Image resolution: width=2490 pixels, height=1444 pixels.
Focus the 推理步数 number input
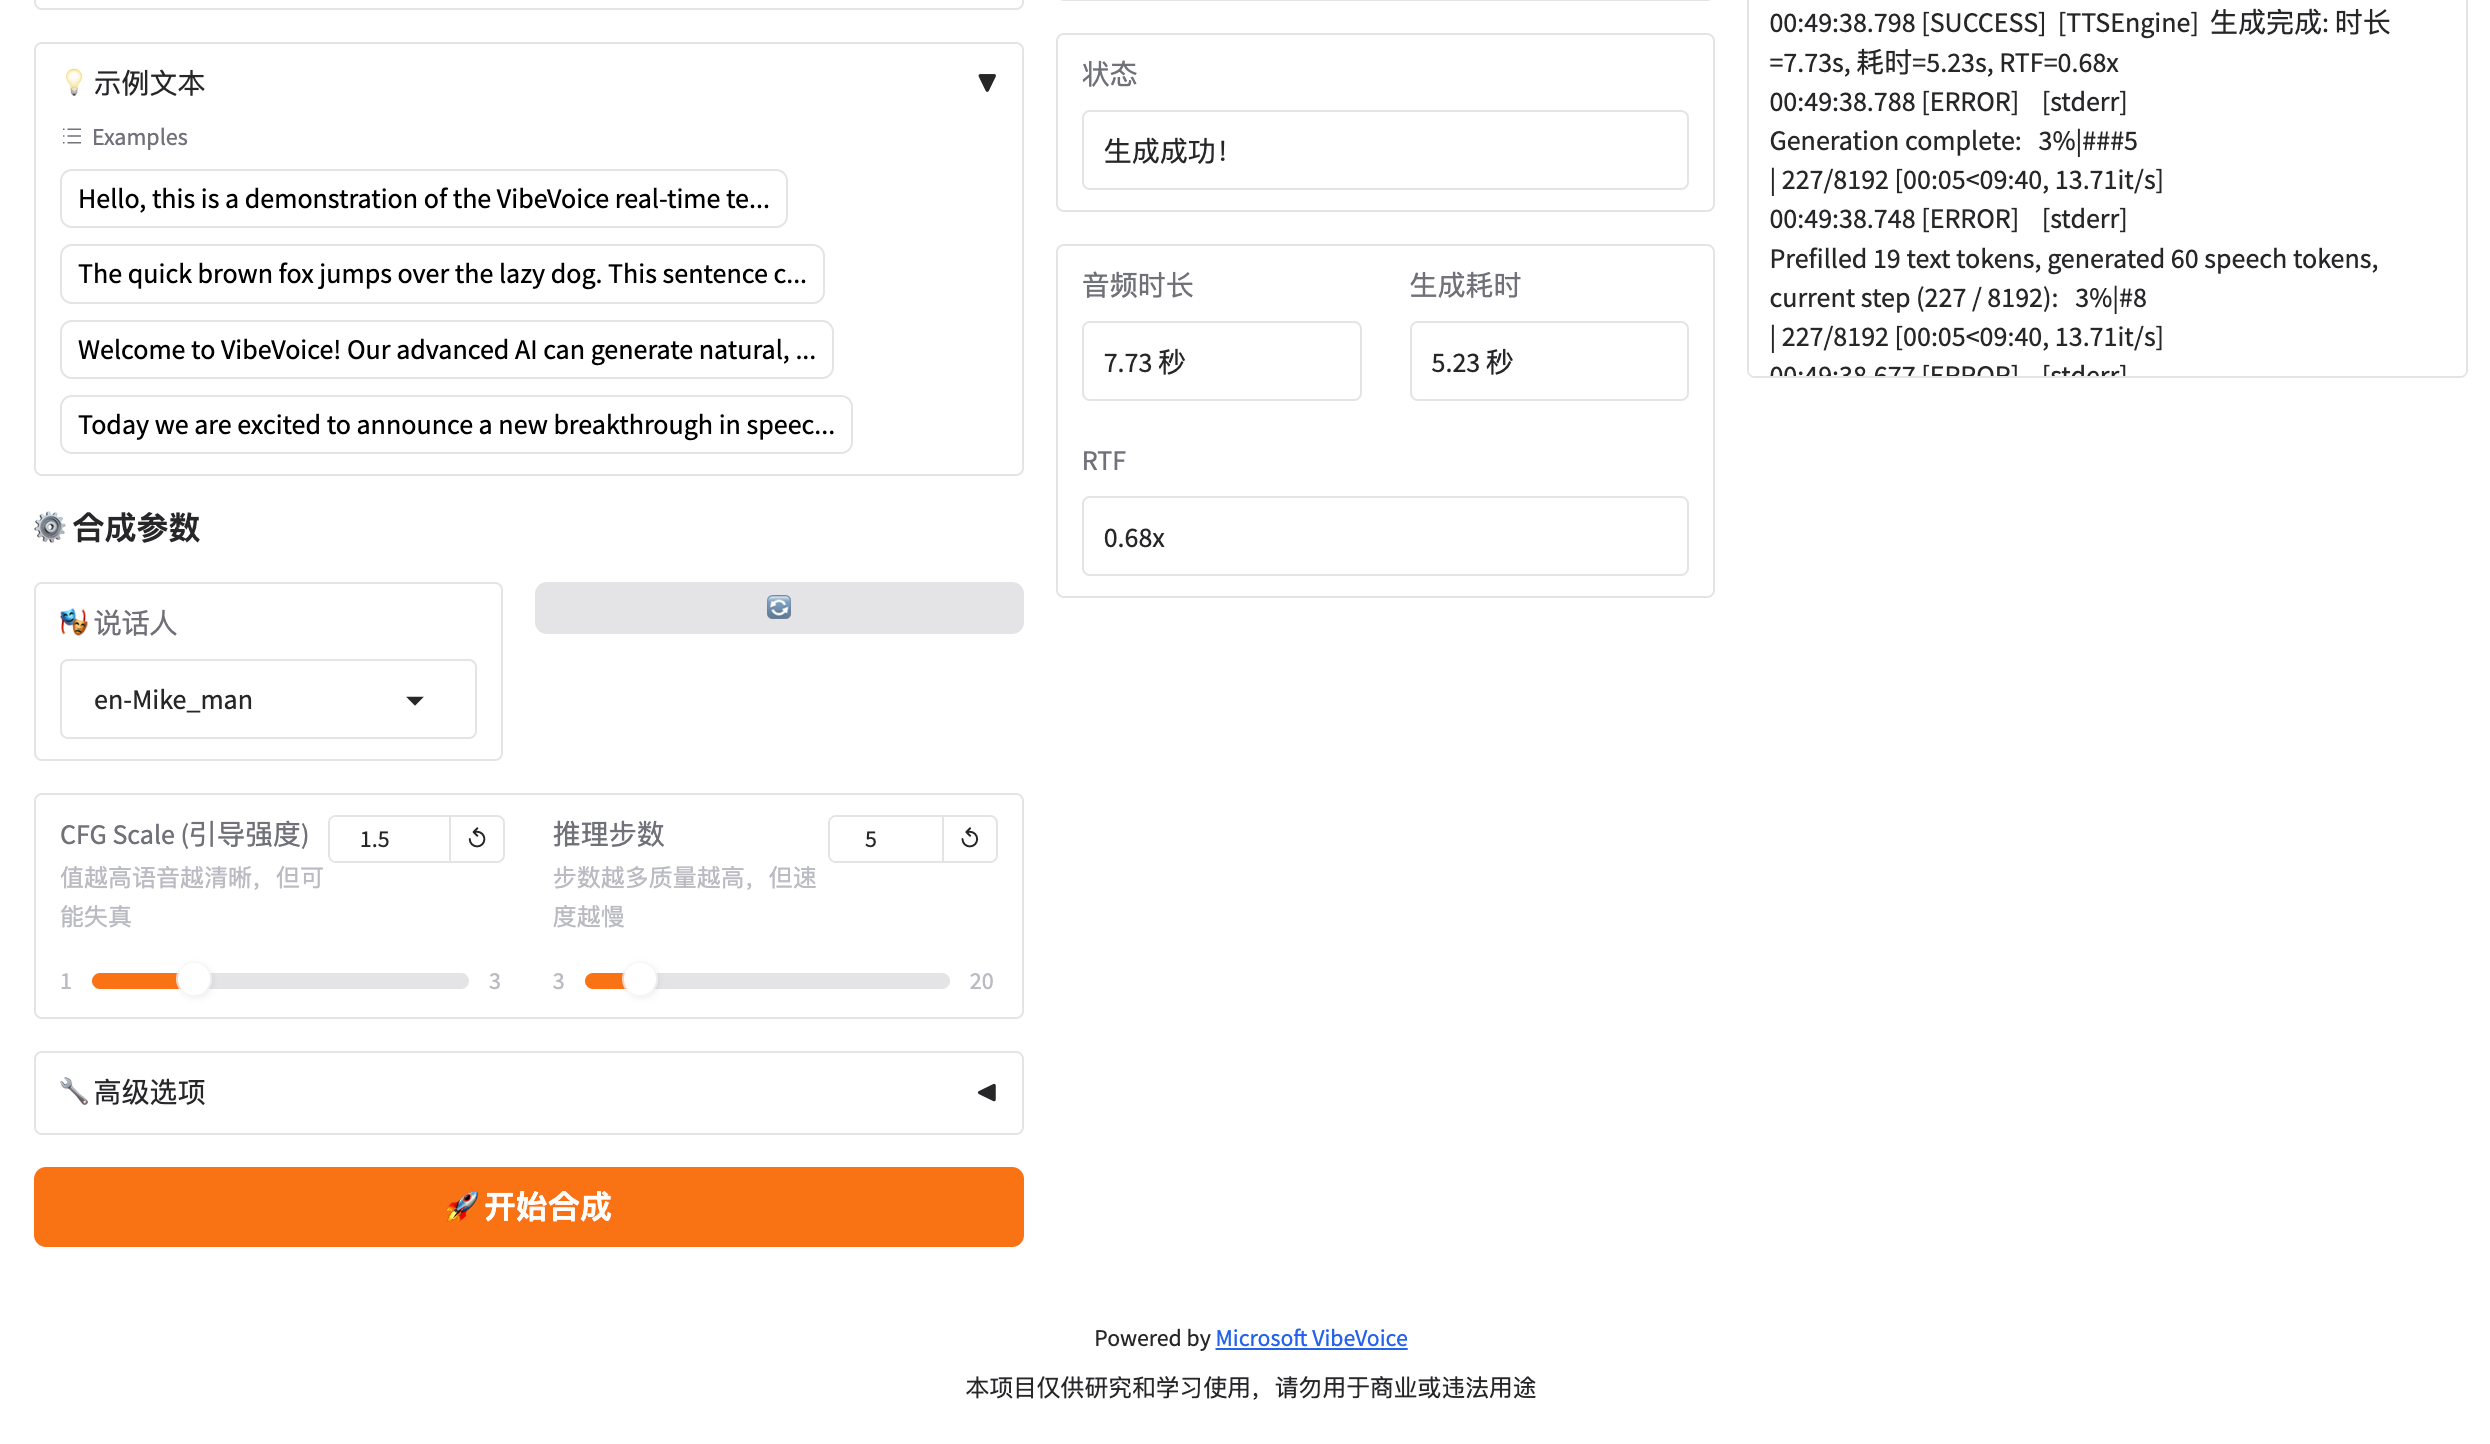[x=885, y=838]
